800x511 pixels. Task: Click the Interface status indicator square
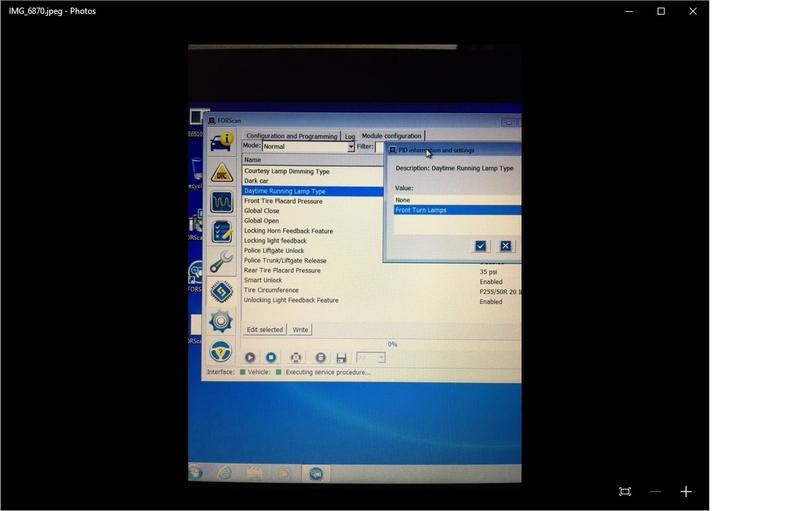pyautogui.click(x=243, y=372)
